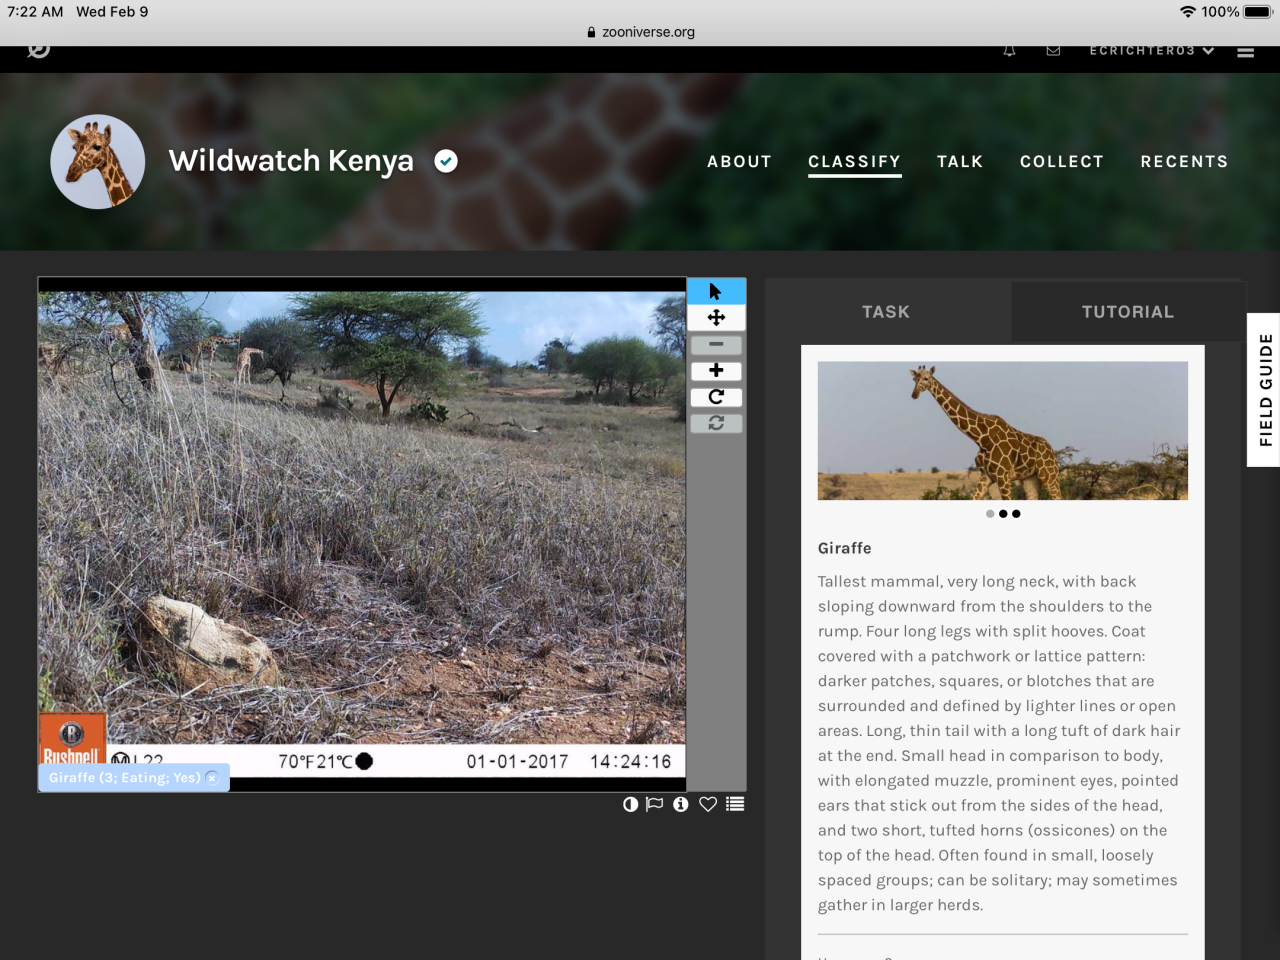Remove the Giraffe annotation tag
1280x960 pixels.
(x=212, y=778)
